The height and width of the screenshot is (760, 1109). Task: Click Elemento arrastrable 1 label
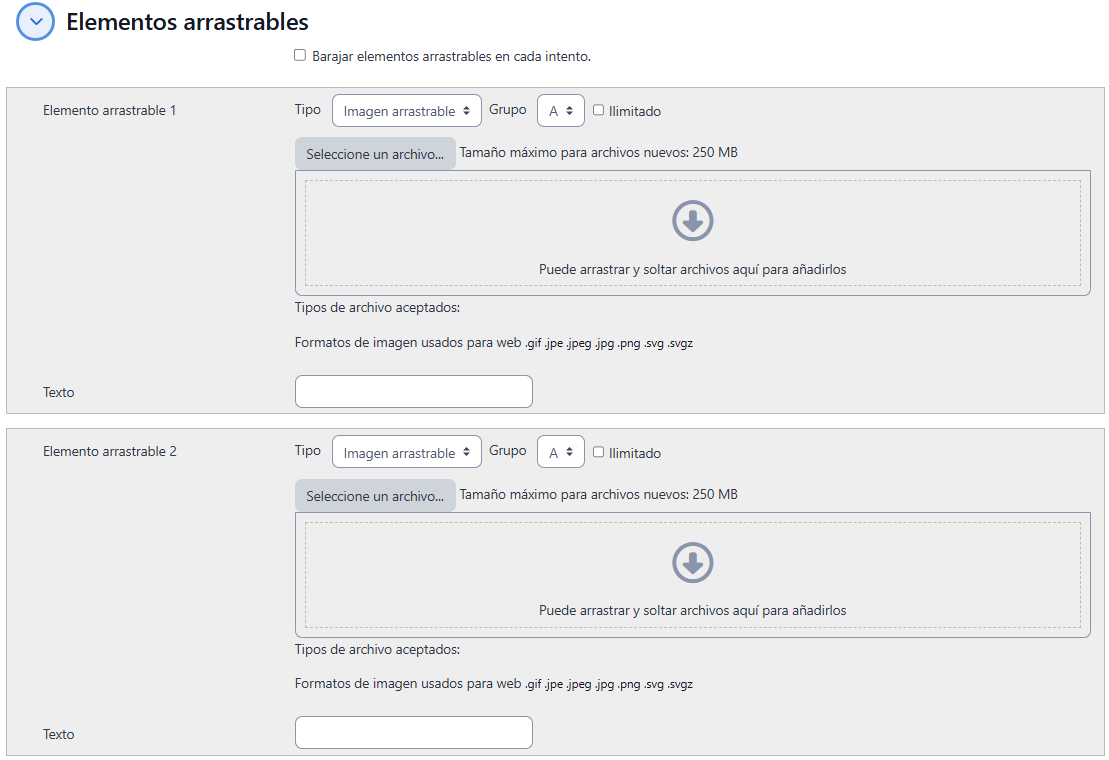[x=110, y=110]
